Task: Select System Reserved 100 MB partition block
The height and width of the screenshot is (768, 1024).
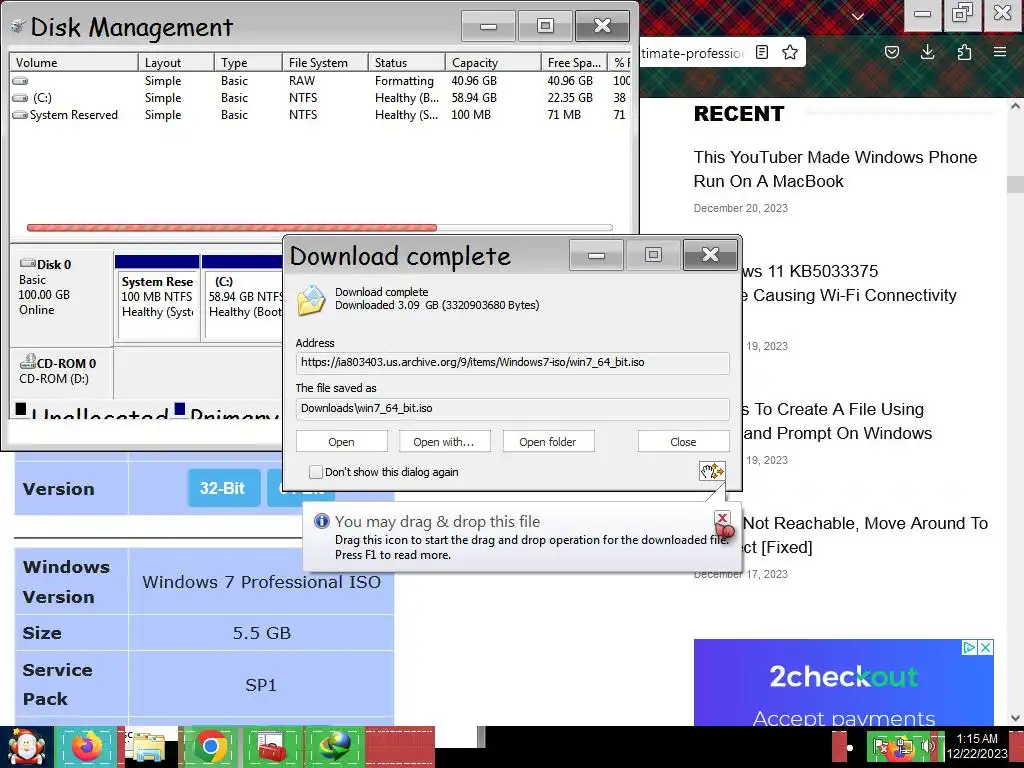Action: 157,297
